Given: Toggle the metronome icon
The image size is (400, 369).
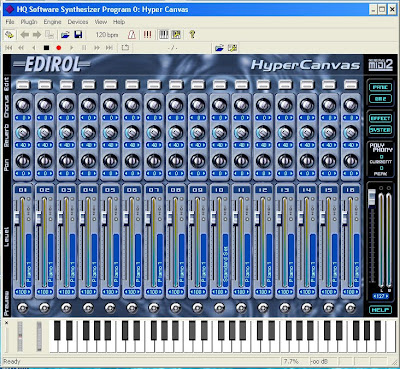Looking at the screenshot, I should (132, 35).
